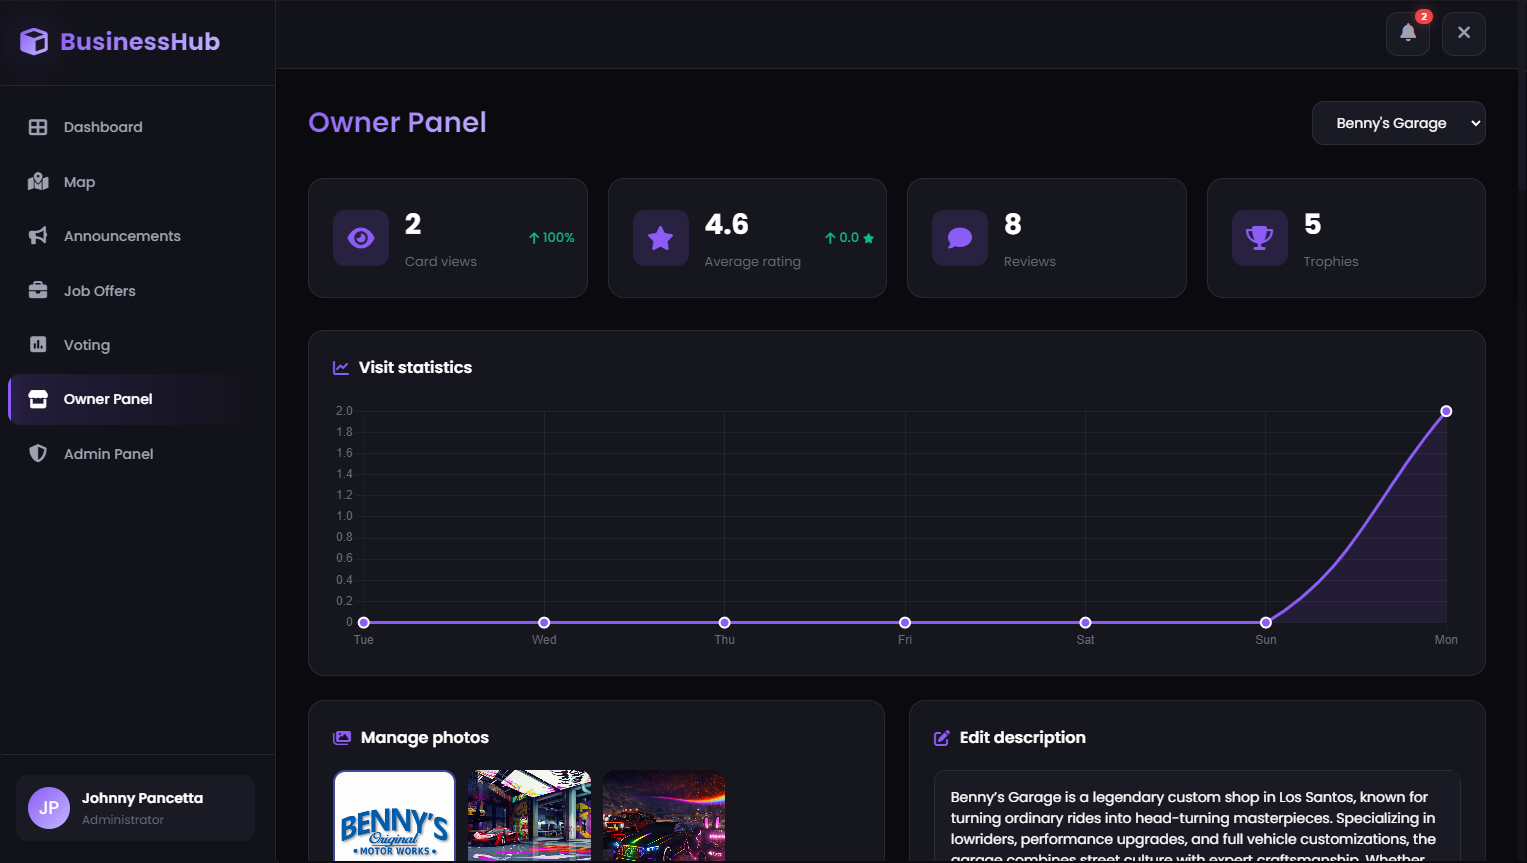Screen dimensions: 1527x863
Task: Select the Benny's Motor Works logo thumbnail
Action: (394, 816)
